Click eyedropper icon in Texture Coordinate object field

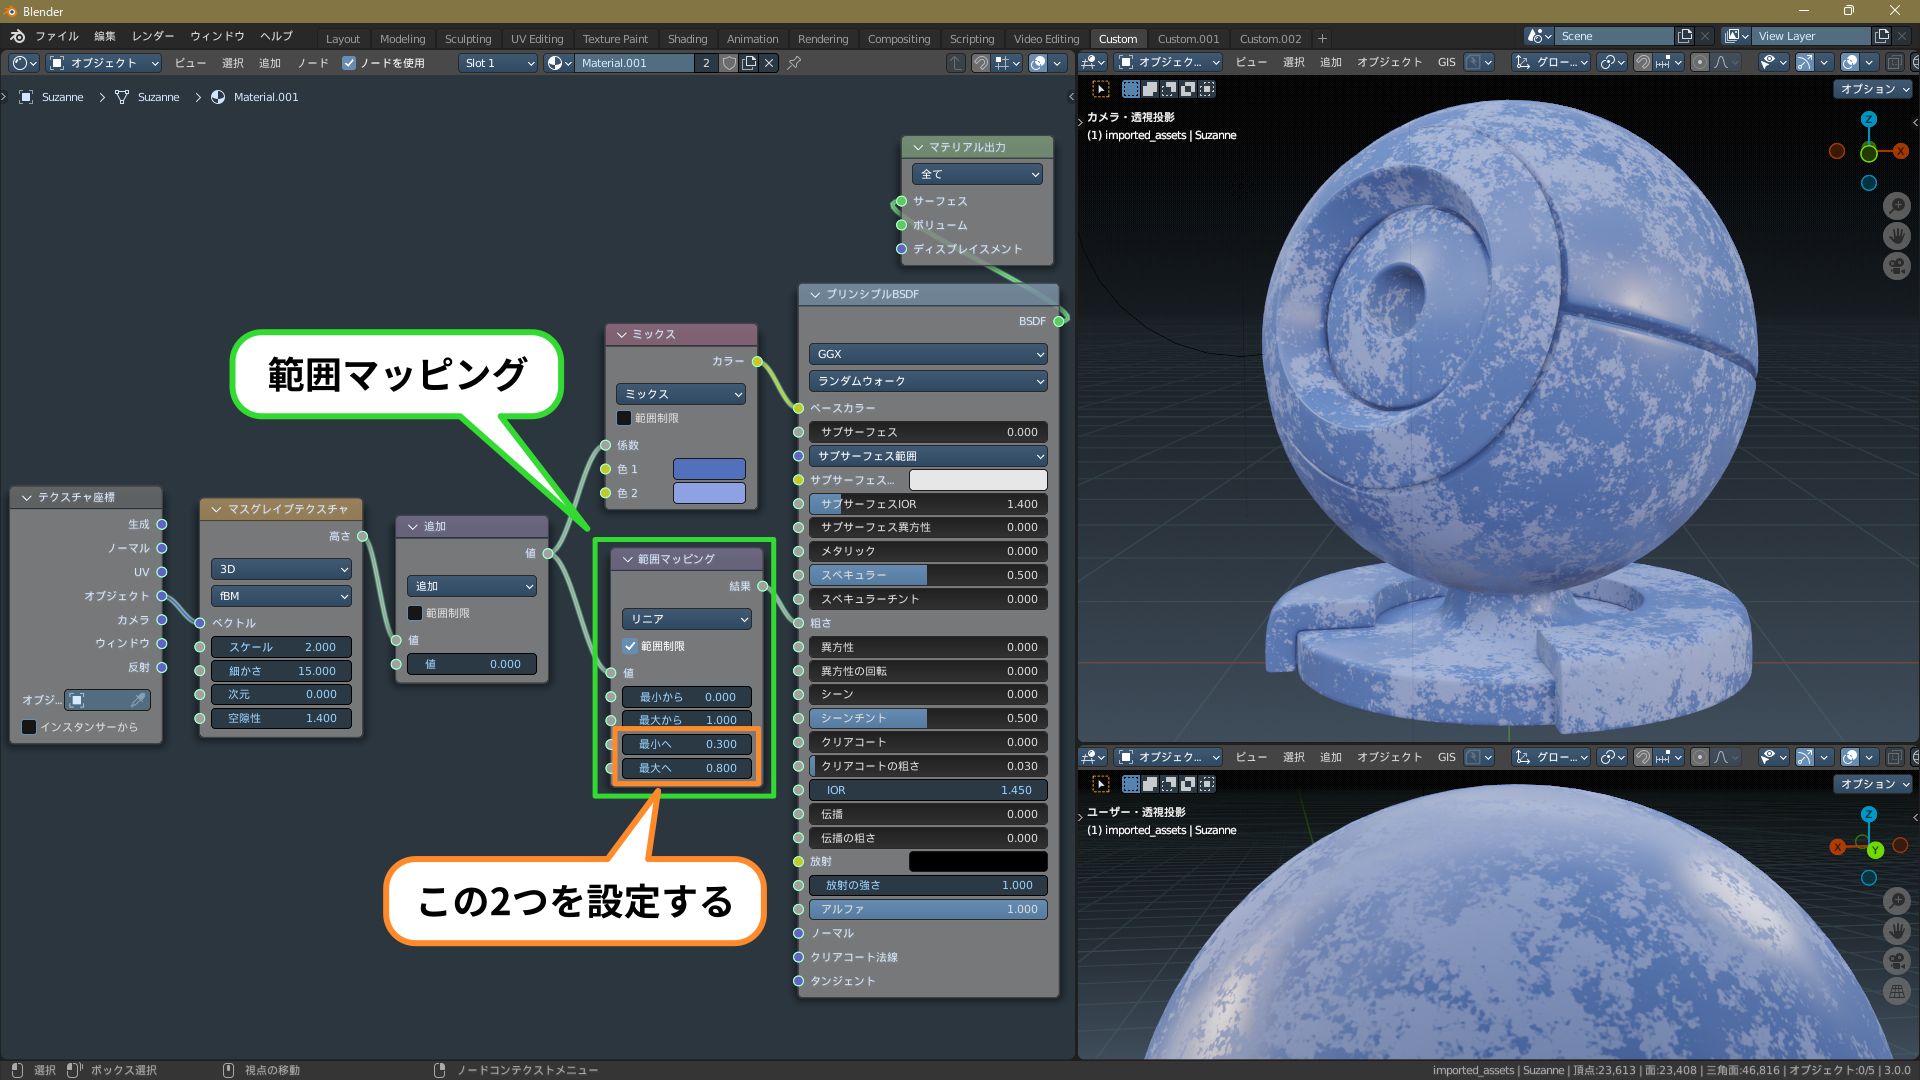click(139, 700)
